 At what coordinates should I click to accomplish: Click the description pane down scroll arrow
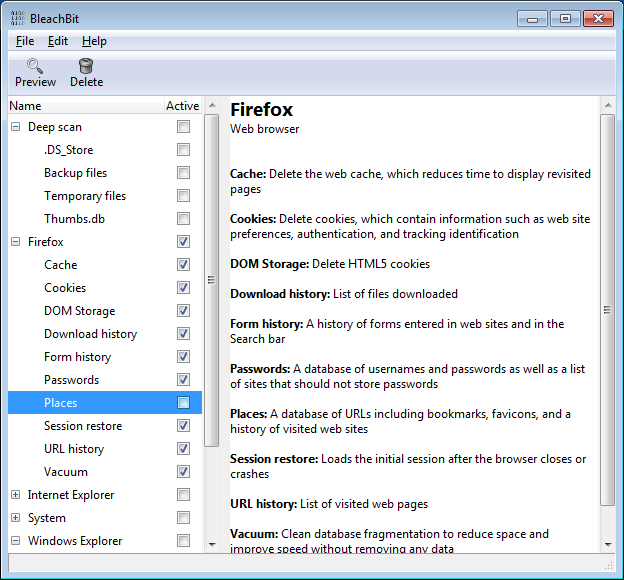(x=608, y=544)
